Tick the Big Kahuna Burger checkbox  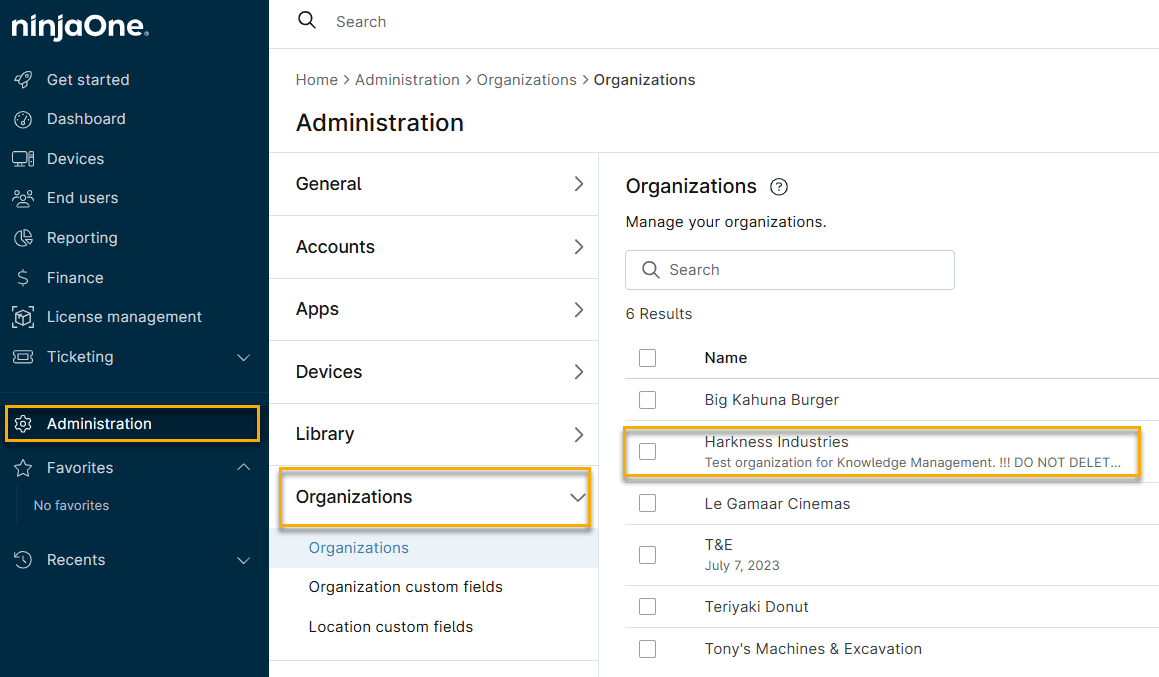coord(647,400)
